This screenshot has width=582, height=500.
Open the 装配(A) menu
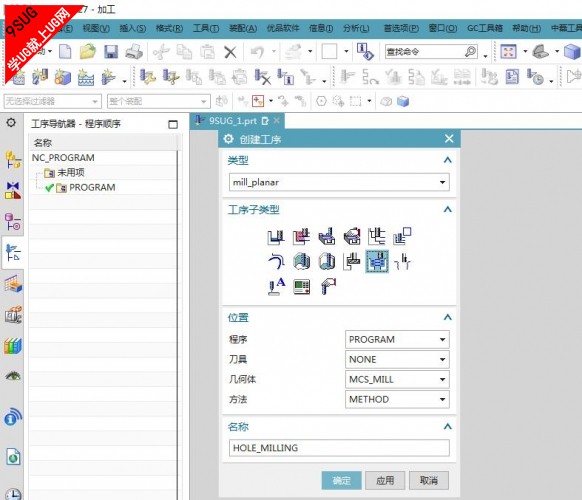[x=243, y=28]
